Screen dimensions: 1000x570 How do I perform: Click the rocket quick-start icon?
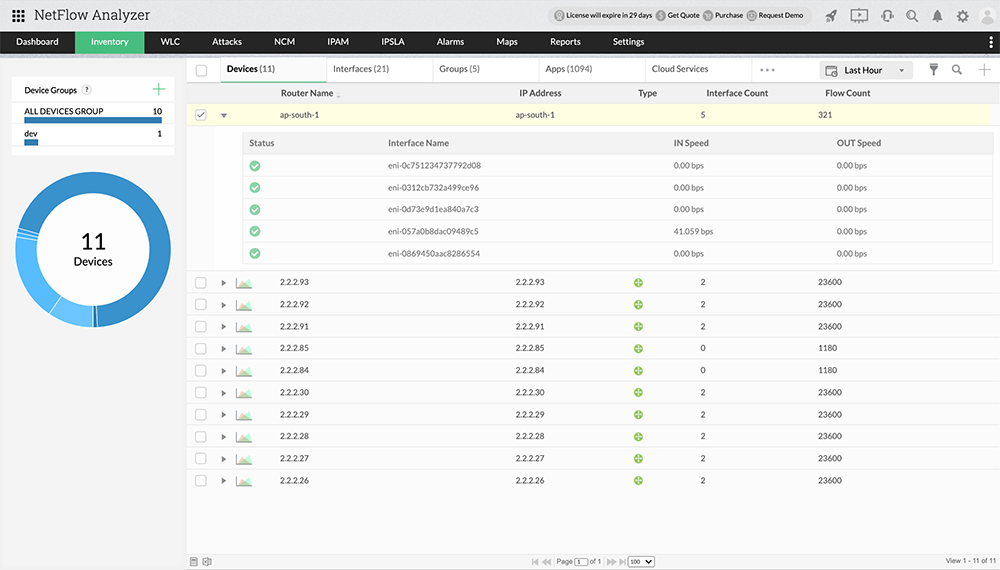pos(831,16)
